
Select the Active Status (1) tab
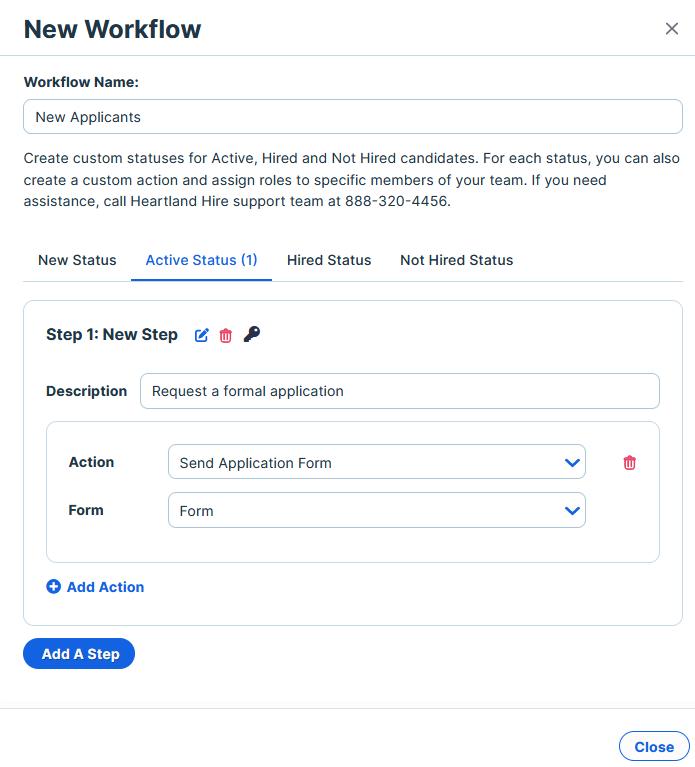(x=202, y=260)
